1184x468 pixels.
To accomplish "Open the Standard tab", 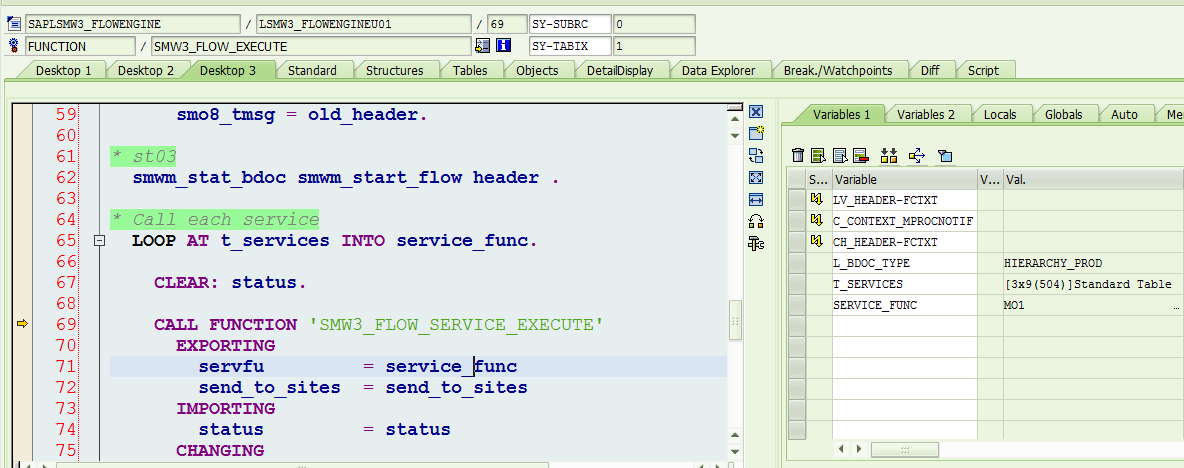I will (x=312, y=70).
